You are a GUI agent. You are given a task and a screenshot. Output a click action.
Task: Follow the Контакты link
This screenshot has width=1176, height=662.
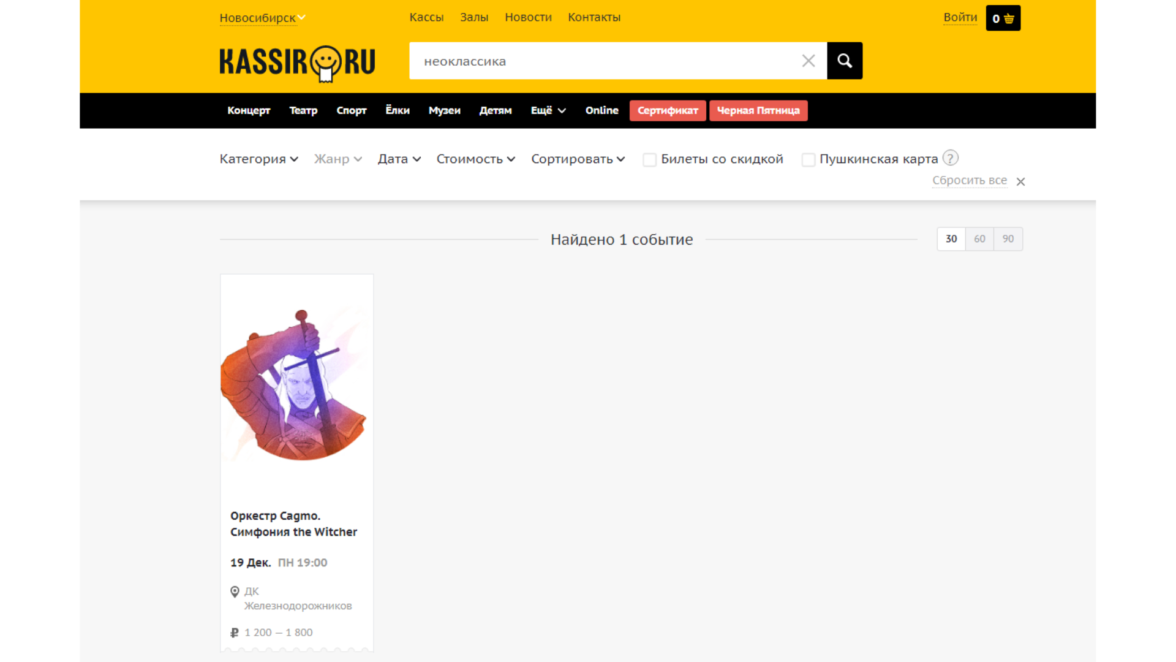click(594, 17)
